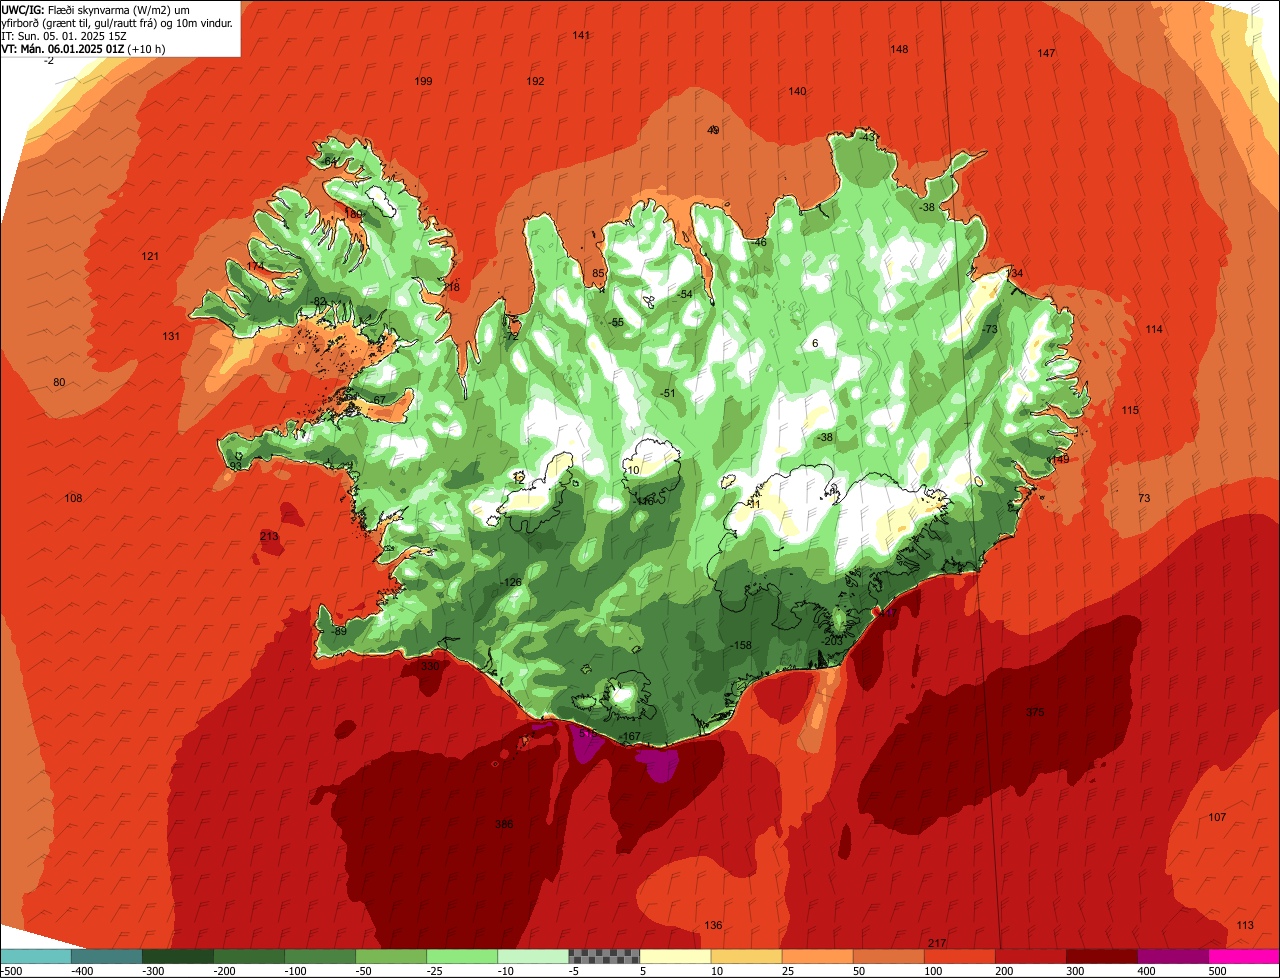
Task: Click the light green swatch starting at -25
Action: (x=462, y=956)
